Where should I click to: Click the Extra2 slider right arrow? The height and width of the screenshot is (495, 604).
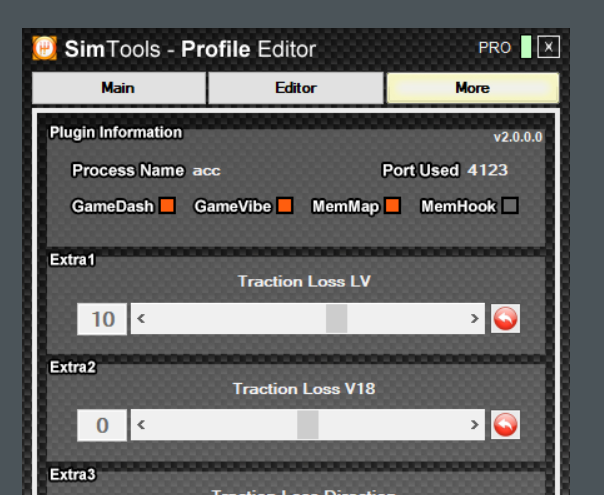pos(475,425)
